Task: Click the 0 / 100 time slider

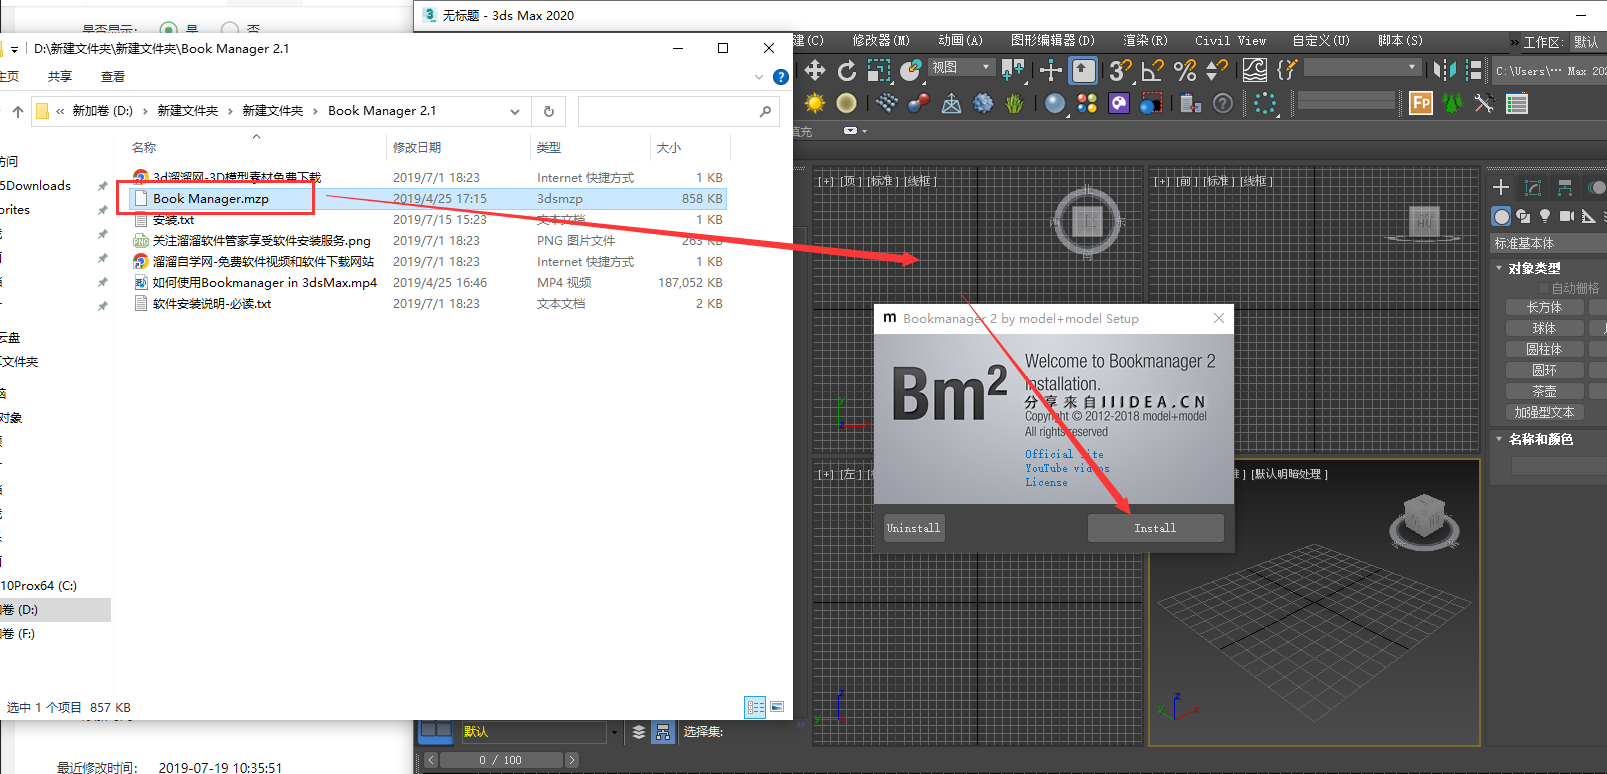Action: pos(500,760)
